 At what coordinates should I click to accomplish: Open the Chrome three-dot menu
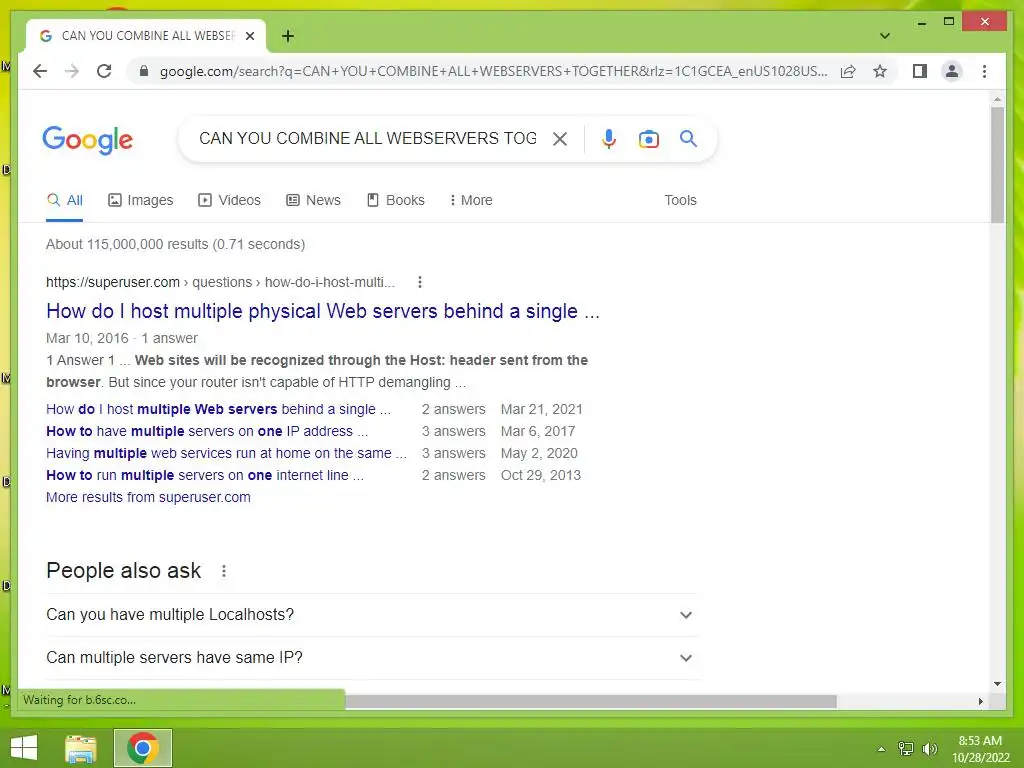(x=984, y=71)
